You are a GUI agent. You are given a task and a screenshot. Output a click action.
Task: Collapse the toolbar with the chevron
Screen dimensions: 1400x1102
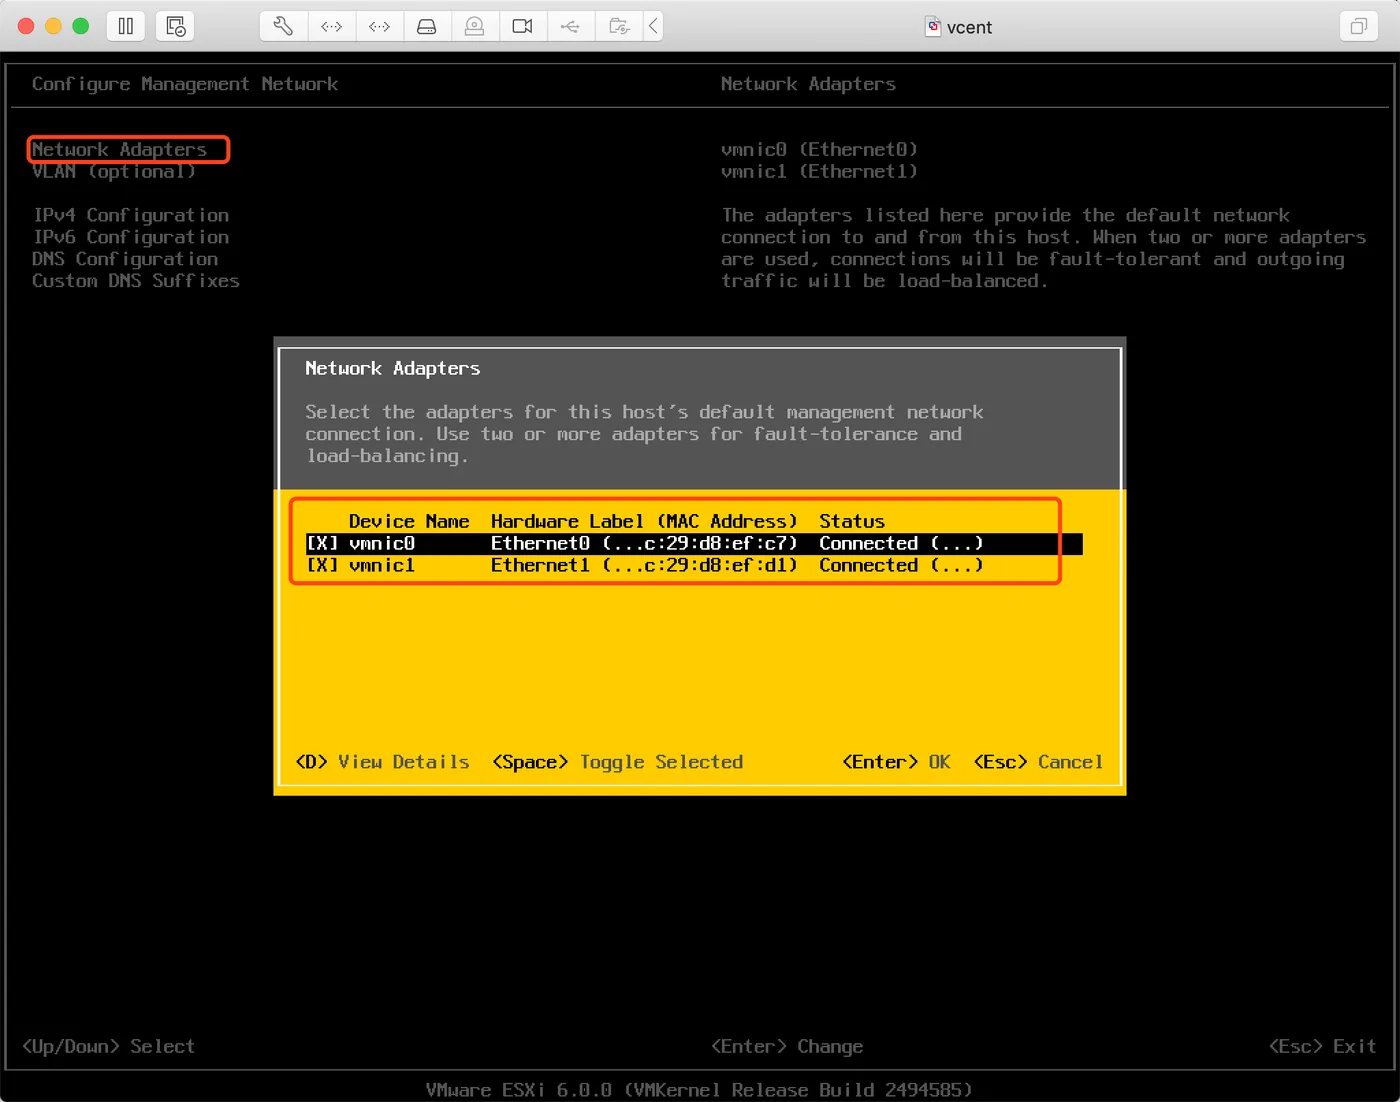click(653, 26)
